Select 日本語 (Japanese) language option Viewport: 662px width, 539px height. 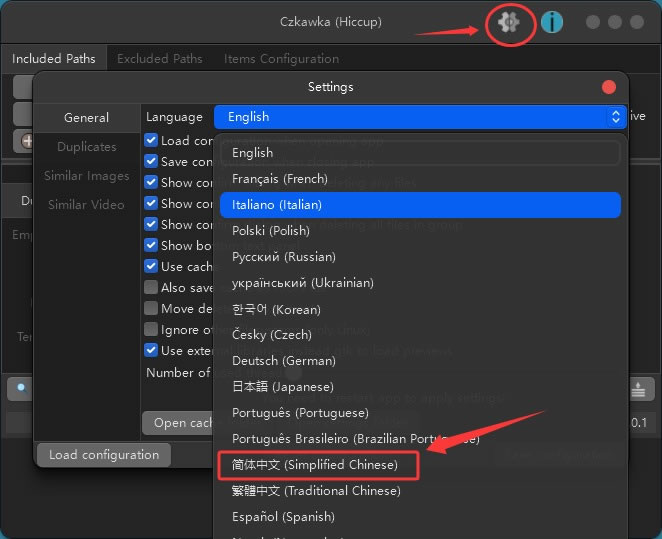point(282,387)
